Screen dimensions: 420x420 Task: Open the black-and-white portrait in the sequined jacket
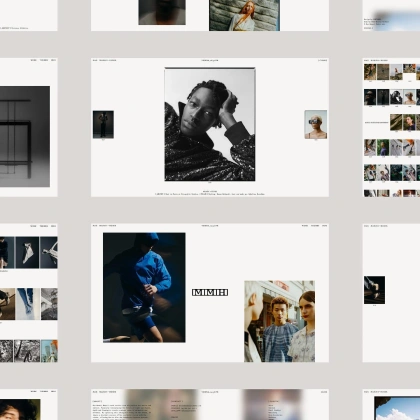pos(210,124)
